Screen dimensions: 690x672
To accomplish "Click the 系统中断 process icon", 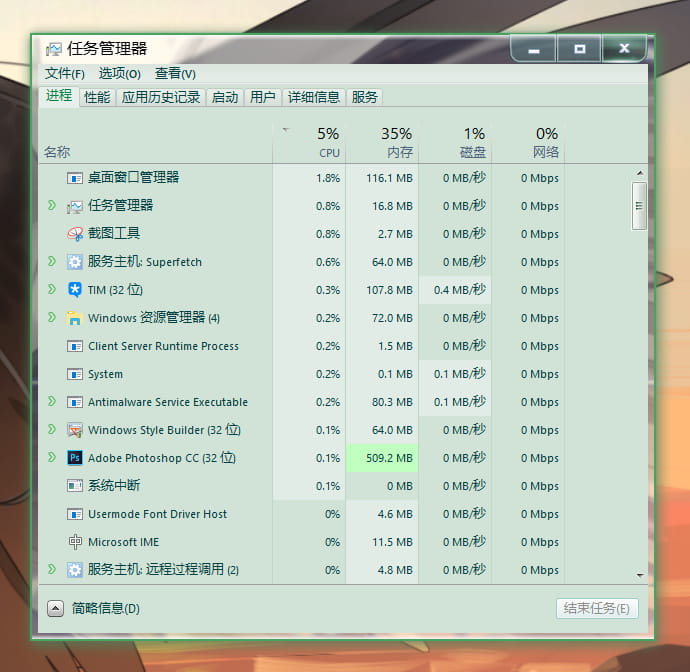I will [75, 486].
